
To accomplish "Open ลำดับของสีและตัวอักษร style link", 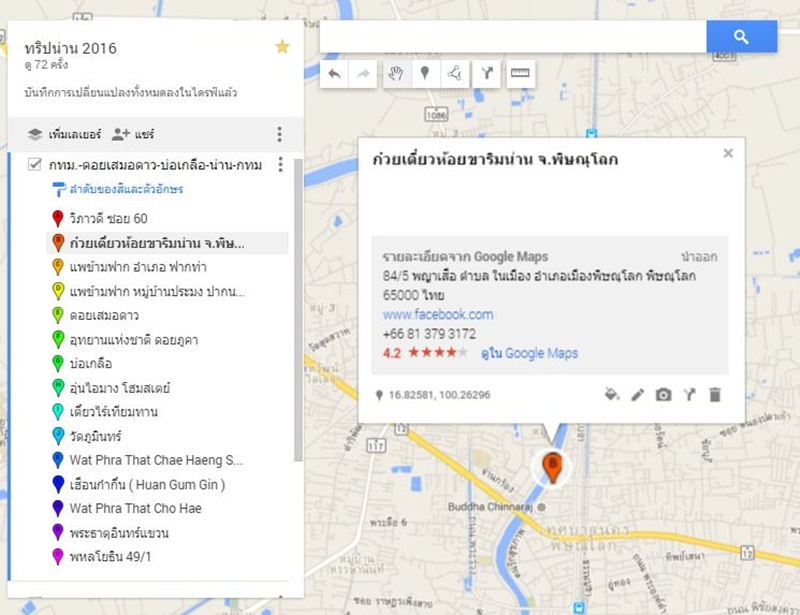I will pyautogui.click(x=118, y=189).
